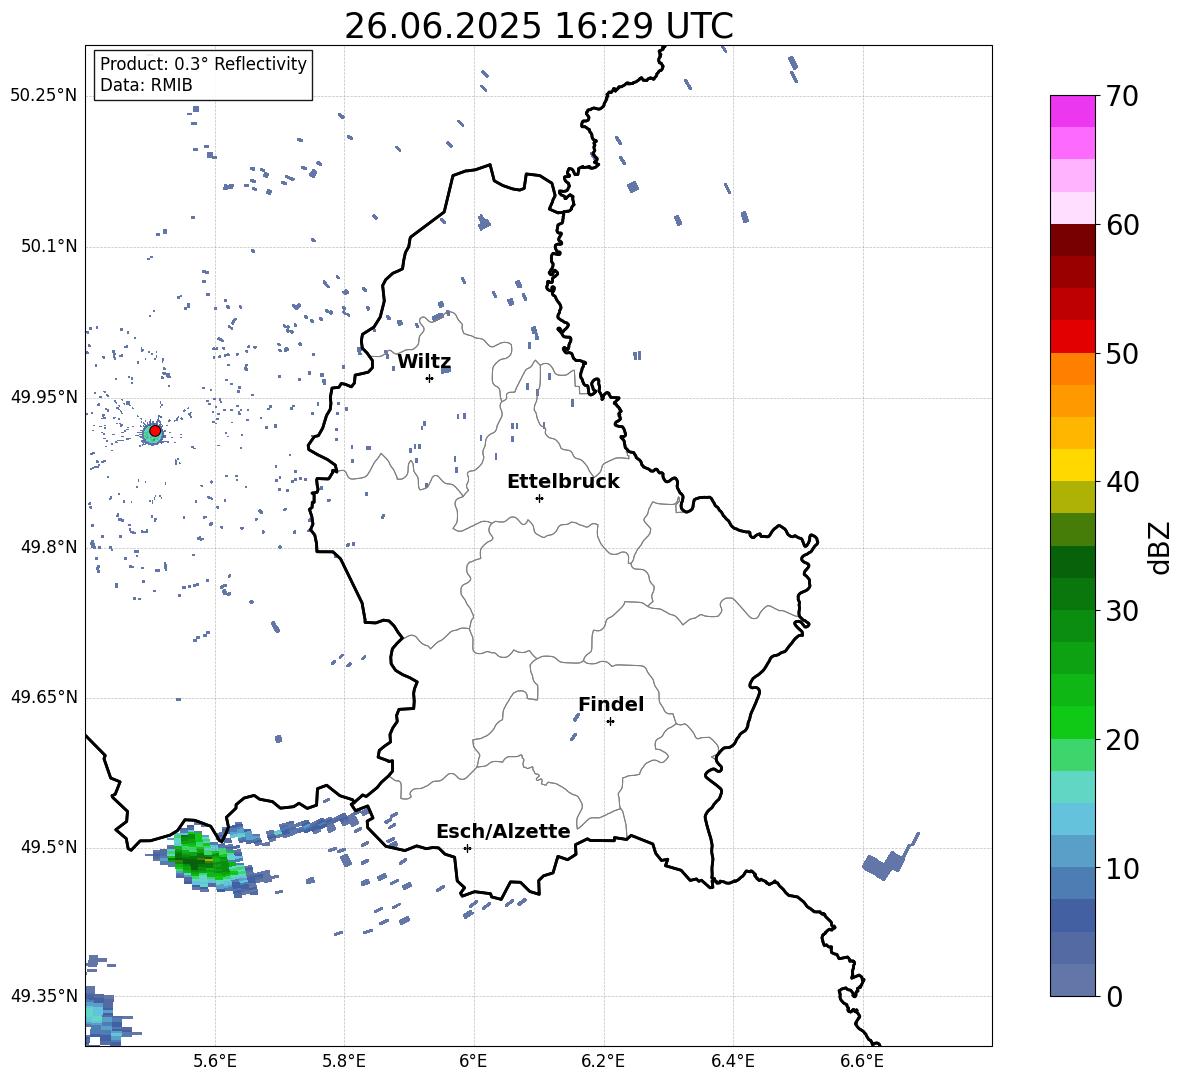Viewport: 1184px width, 1081px height.
Task: Click the 49.8°N latitude label
Action: (49, 547)
